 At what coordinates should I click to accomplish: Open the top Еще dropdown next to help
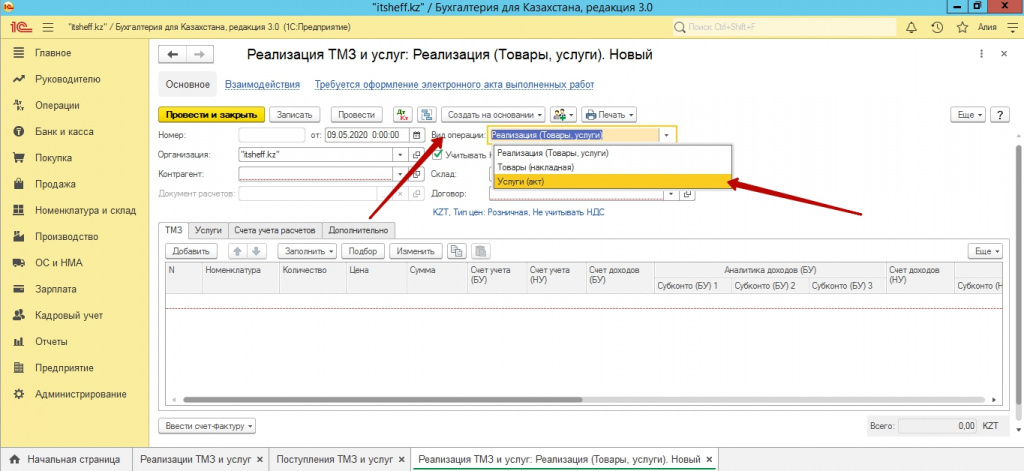coord(967,114)
